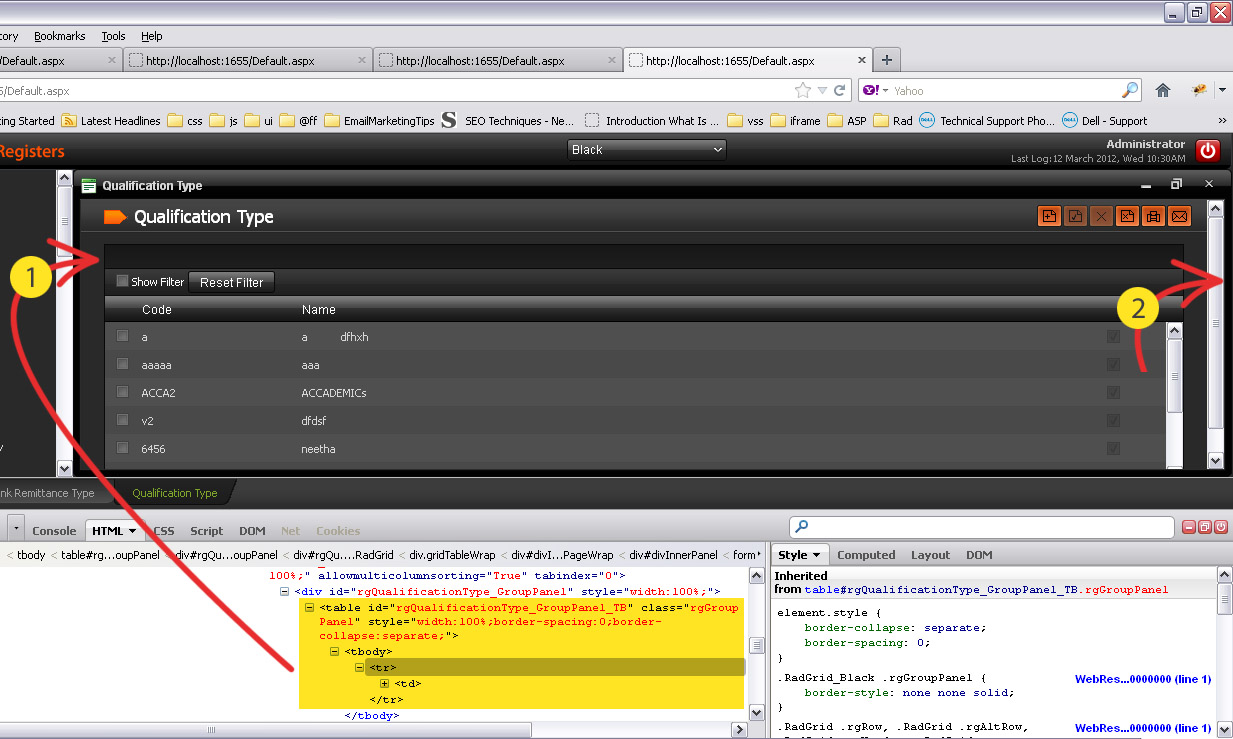Open the Firebug bug icon

(x=1200, y=90)
